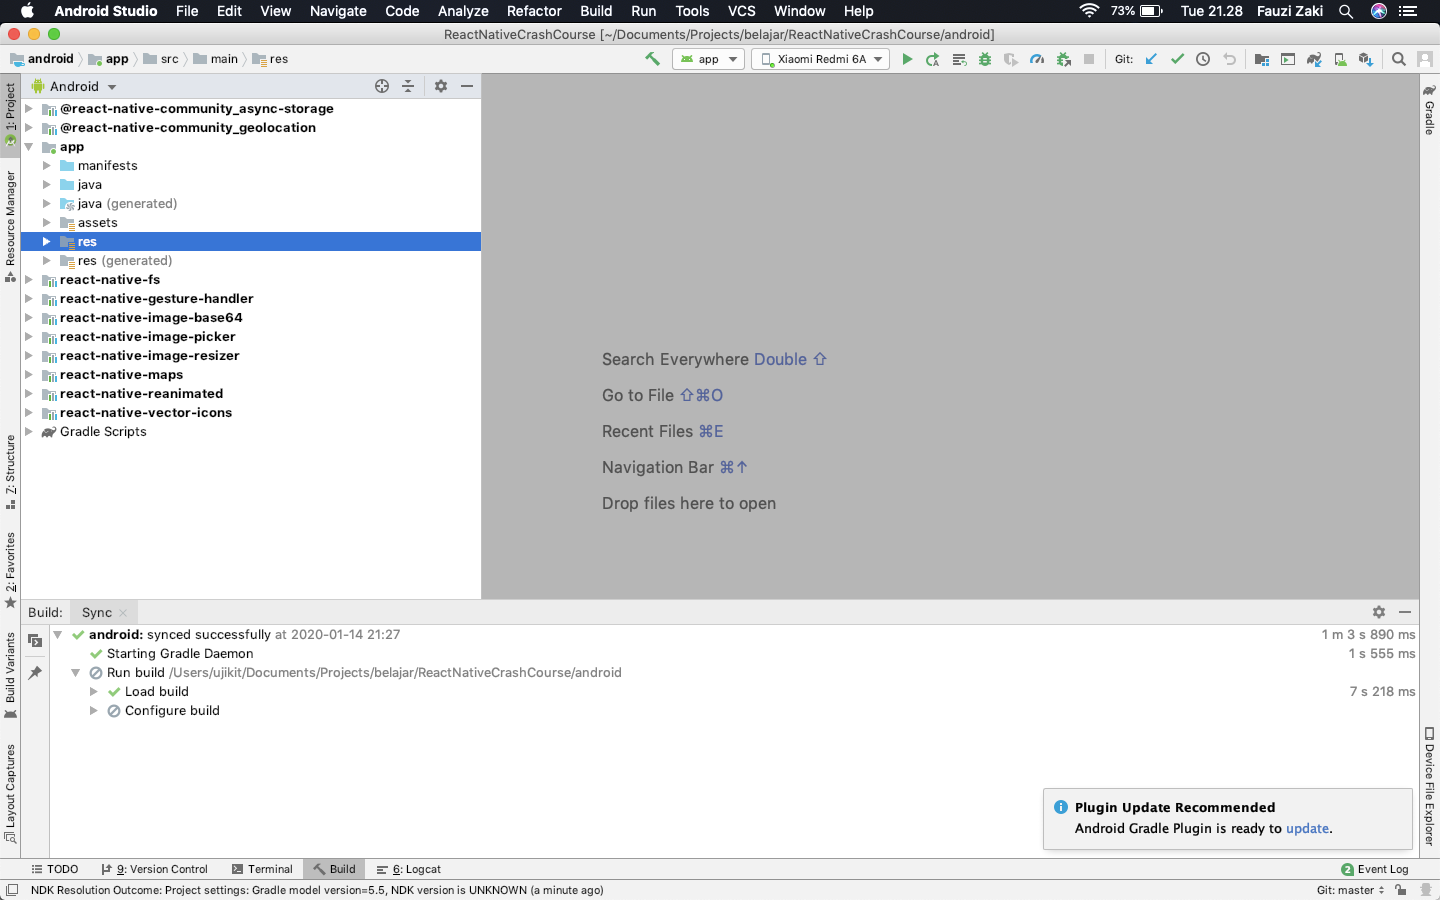The width and height of the screenshot is (1440, 900).
Task: Click the Debug app bug icon
Action: click(x=985, y=59)
